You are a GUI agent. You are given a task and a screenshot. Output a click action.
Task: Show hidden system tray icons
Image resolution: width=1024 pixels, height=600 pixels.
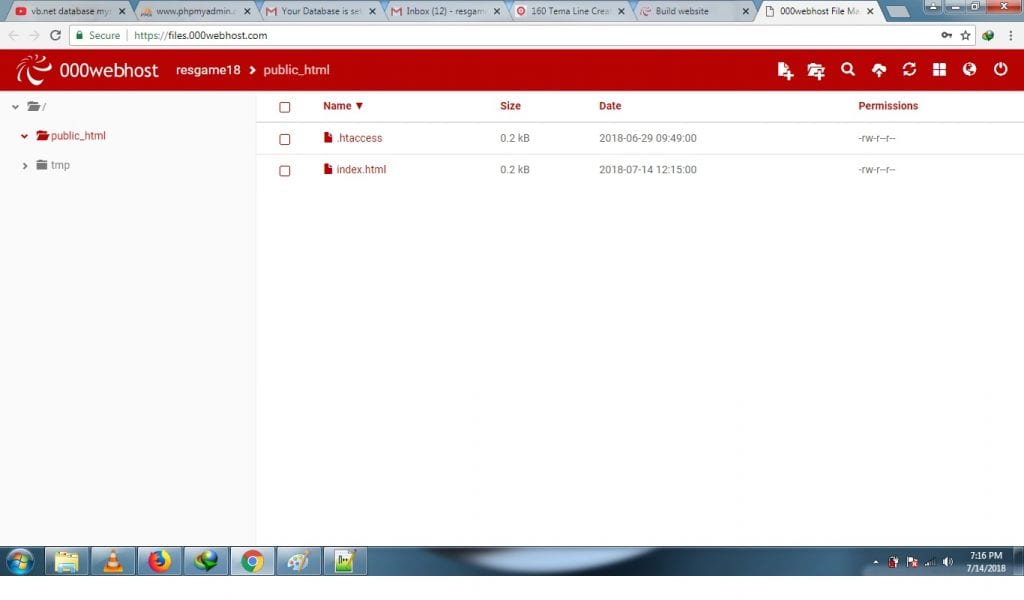coord(876,561)
